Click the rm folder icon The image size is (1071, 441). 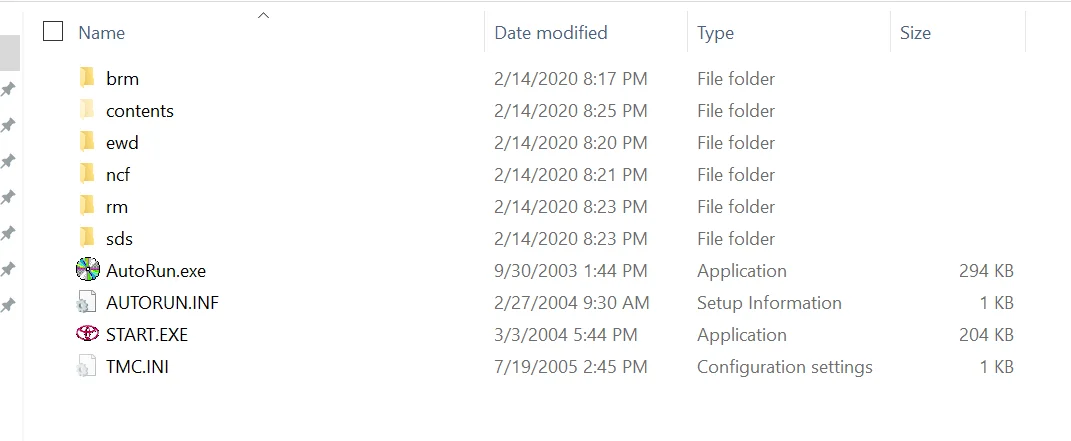coord(87,206)
